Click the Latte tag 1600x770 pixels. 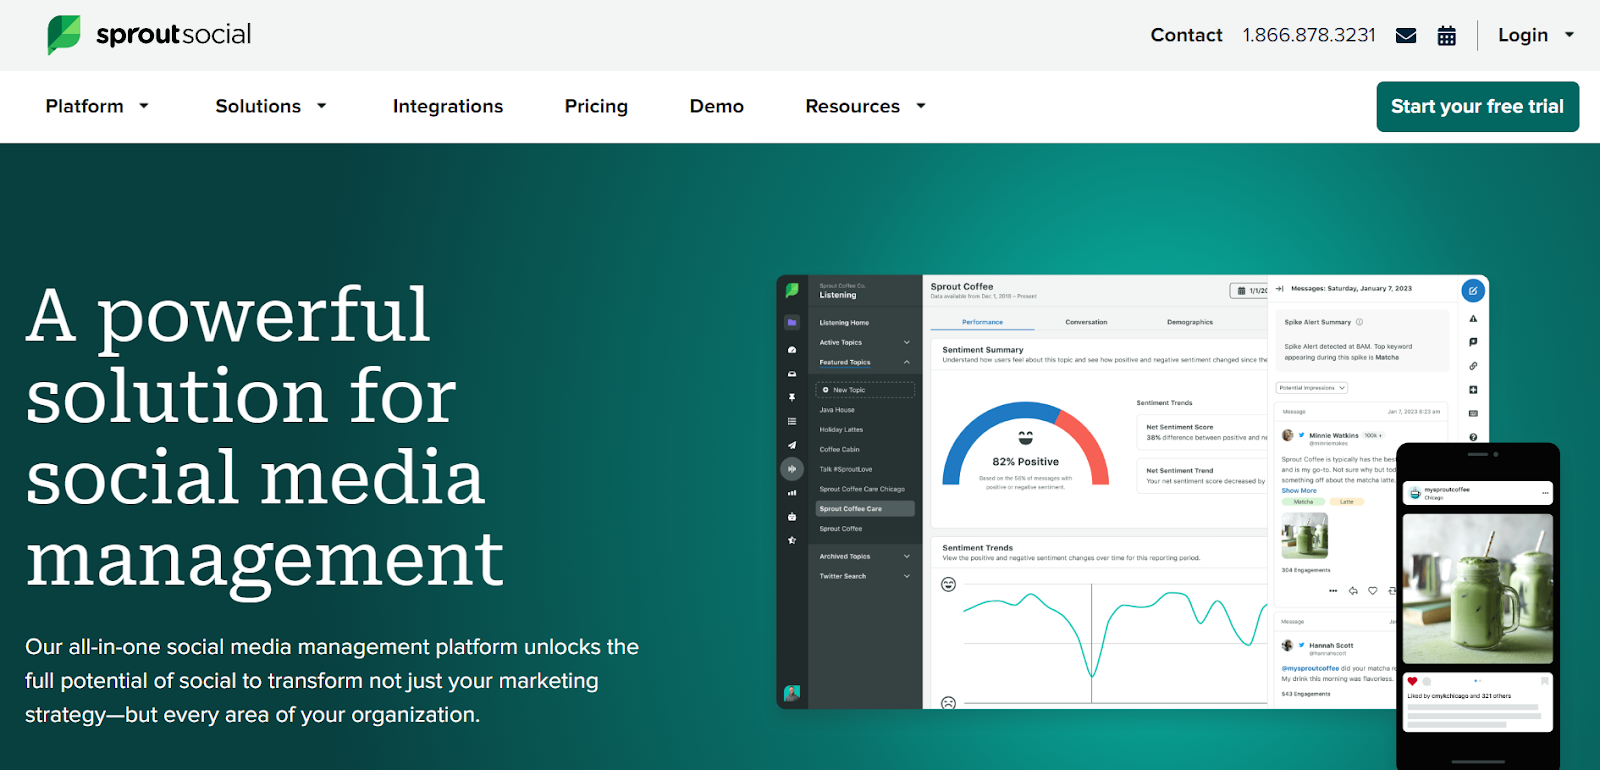tap(1347, 502)
